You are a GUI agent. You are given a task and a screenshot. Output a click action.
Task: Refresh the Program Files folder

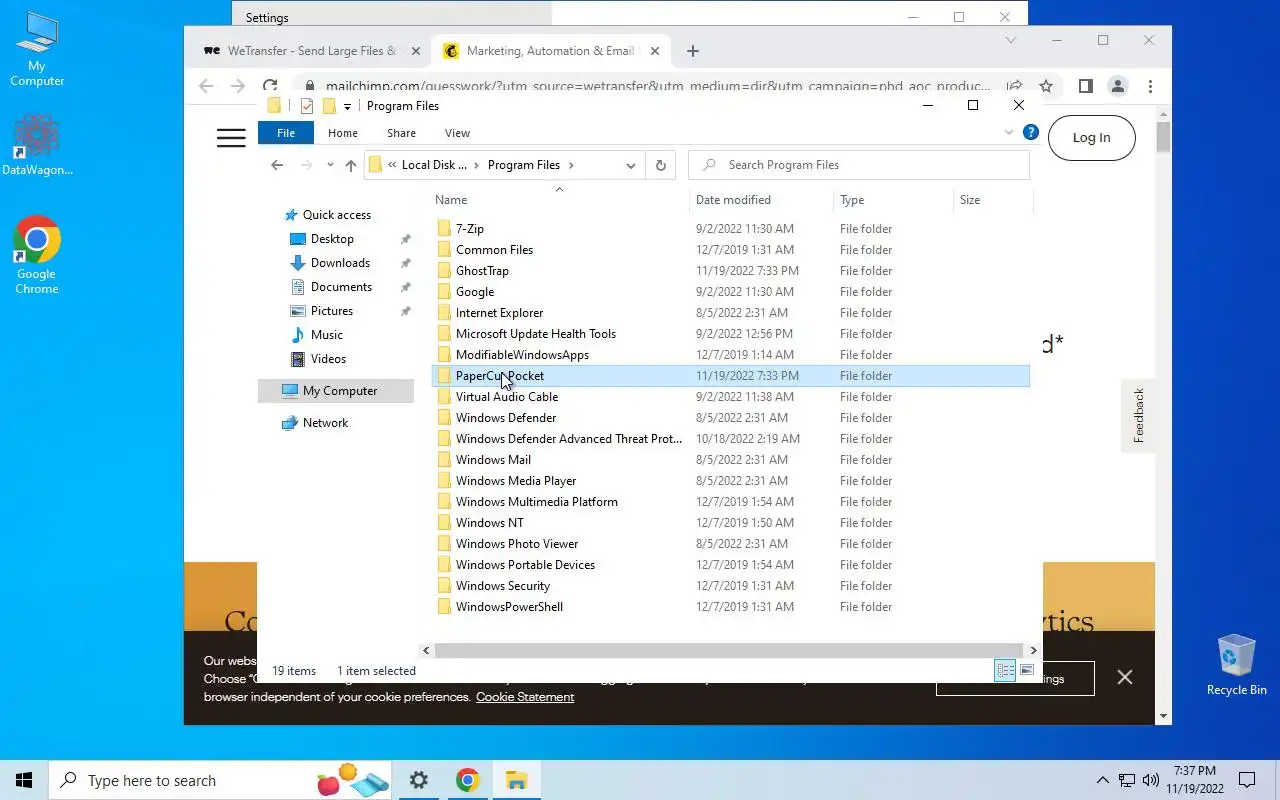(660, 165)
